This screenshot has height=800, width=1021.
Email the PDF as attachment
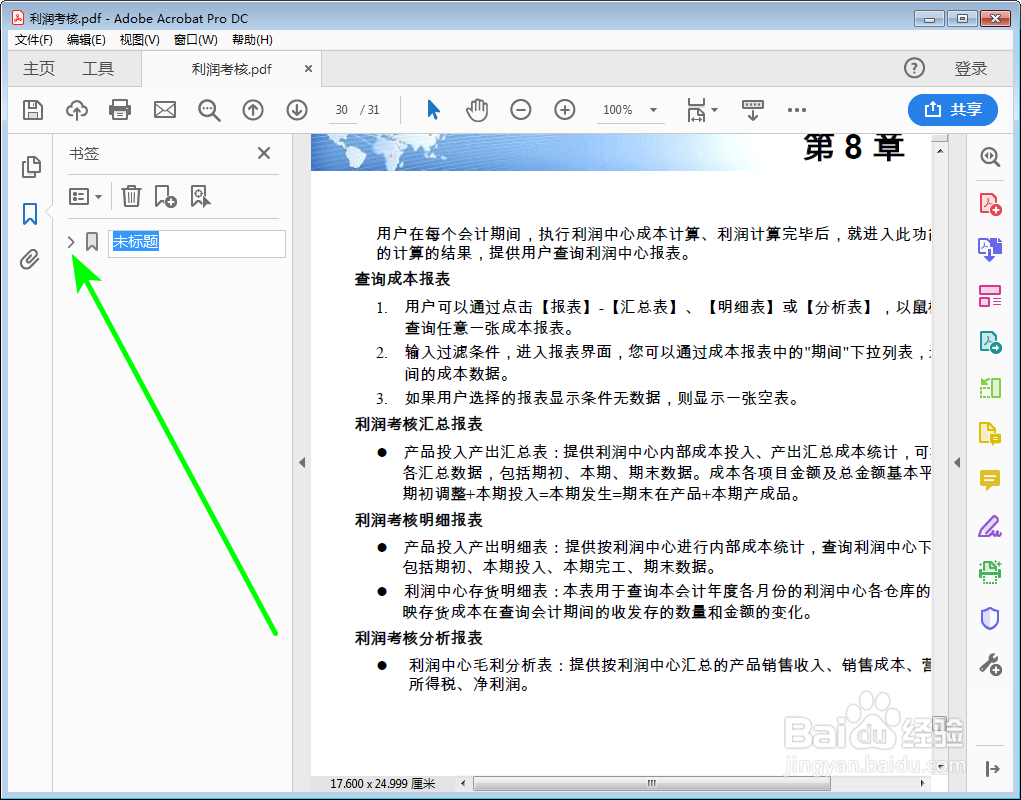click(x=164, y=110)
